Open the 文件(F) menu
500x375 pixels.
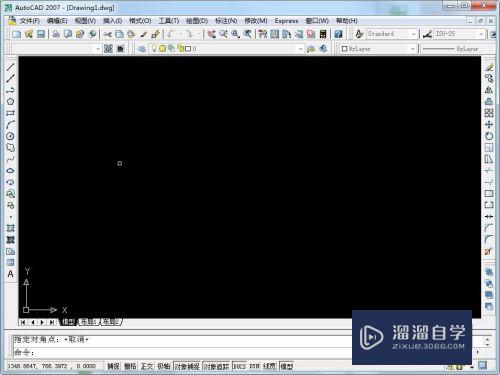pyautogui.click(x=29, y=21)
